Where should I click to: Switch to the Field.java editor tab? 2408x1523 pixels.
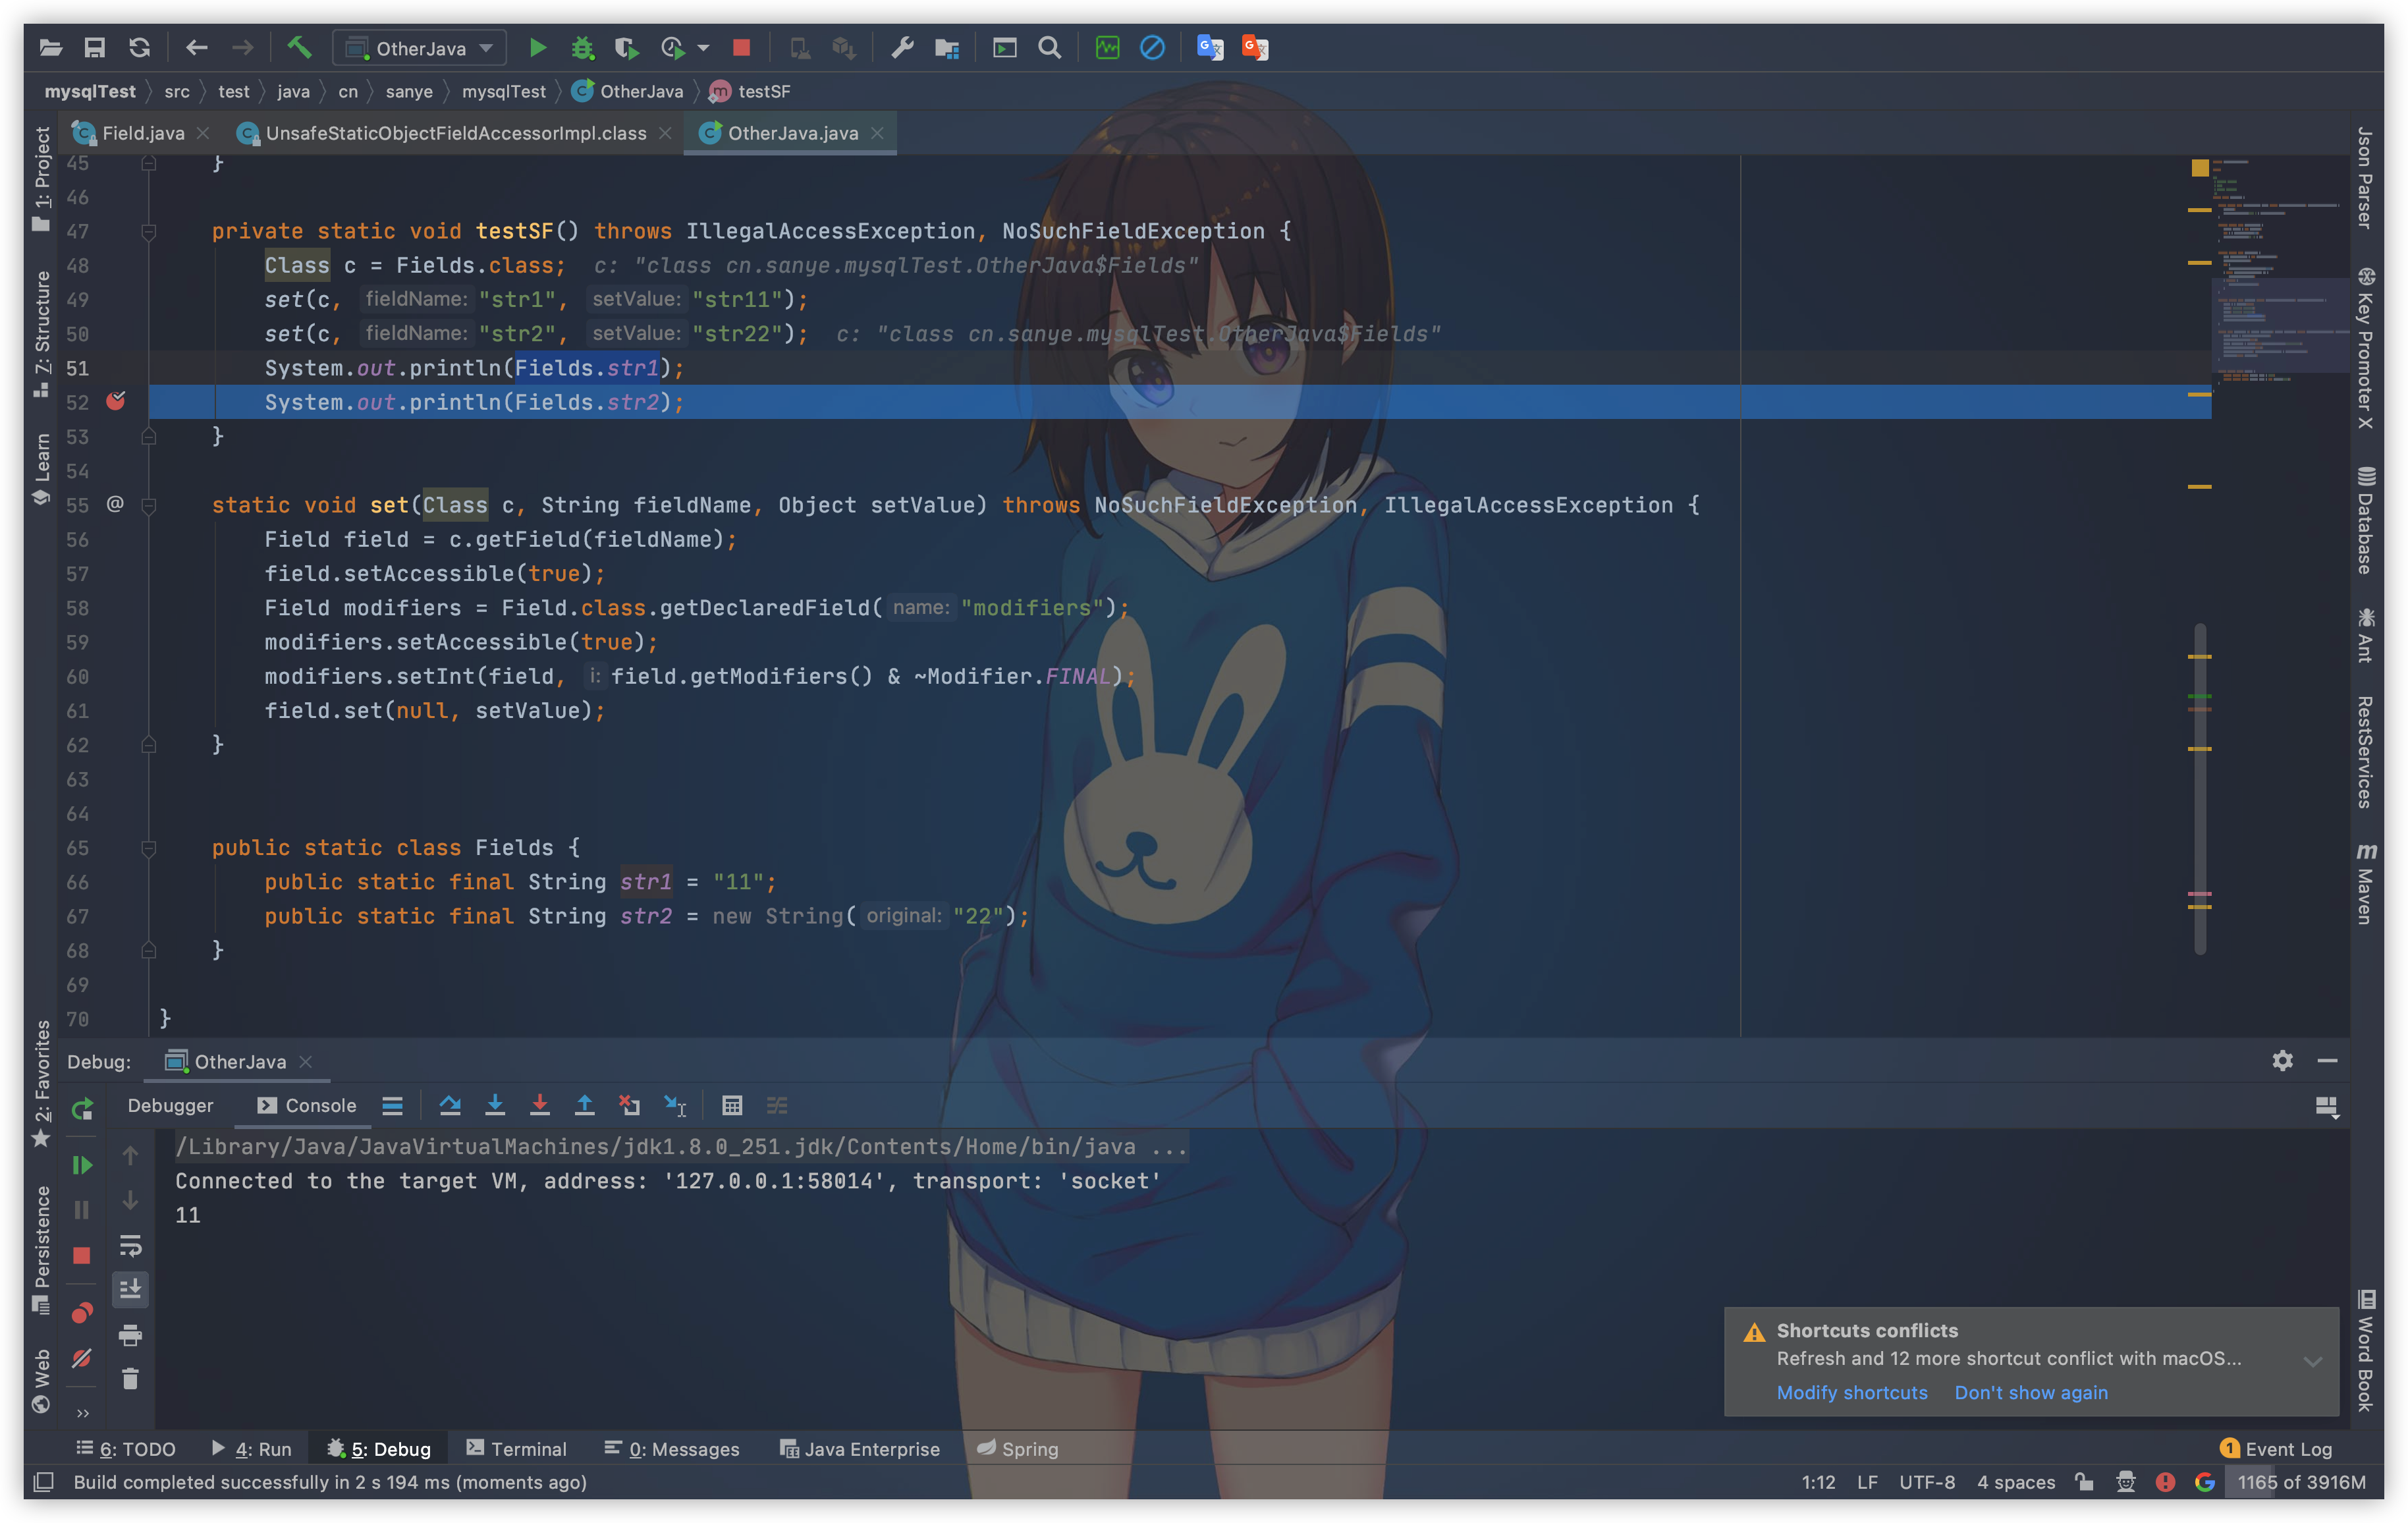[x=142, y=133]
